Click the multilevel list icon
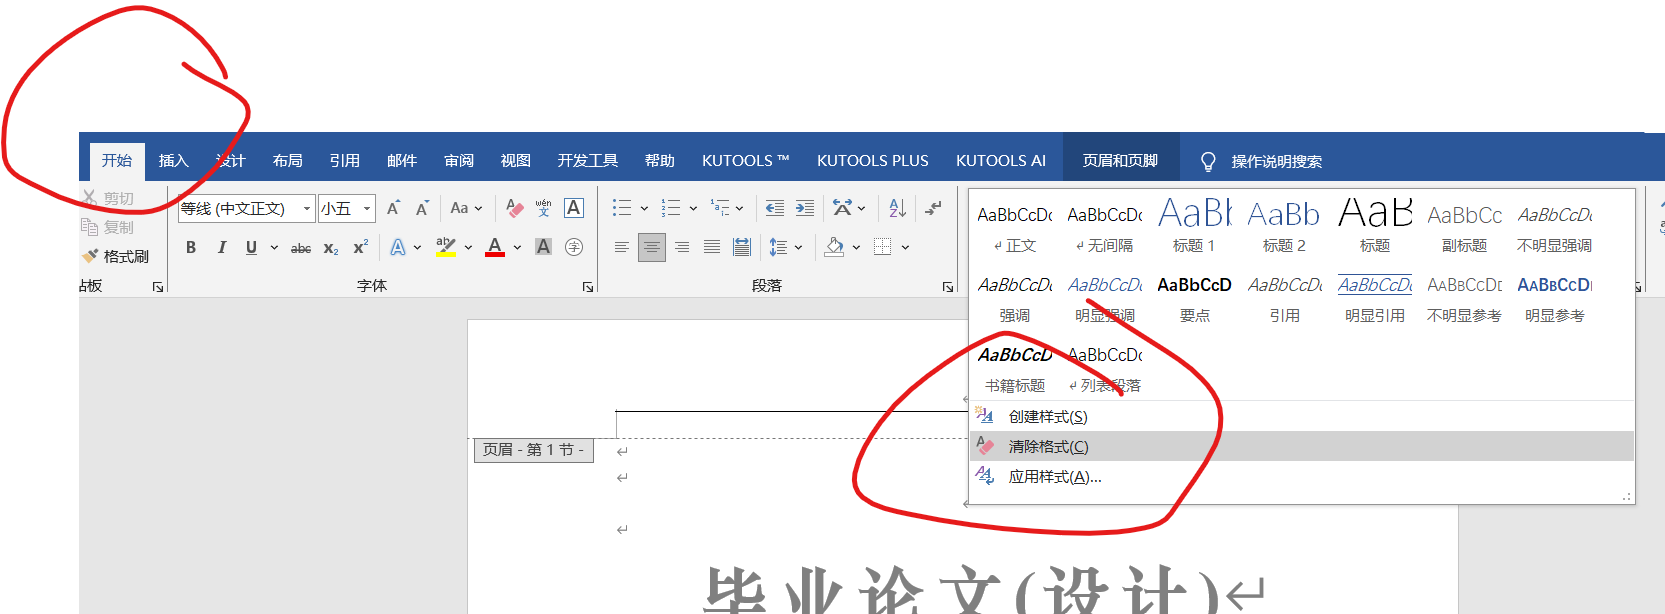This screenshot has height=614, width=1665. click(x=720, y=208)
